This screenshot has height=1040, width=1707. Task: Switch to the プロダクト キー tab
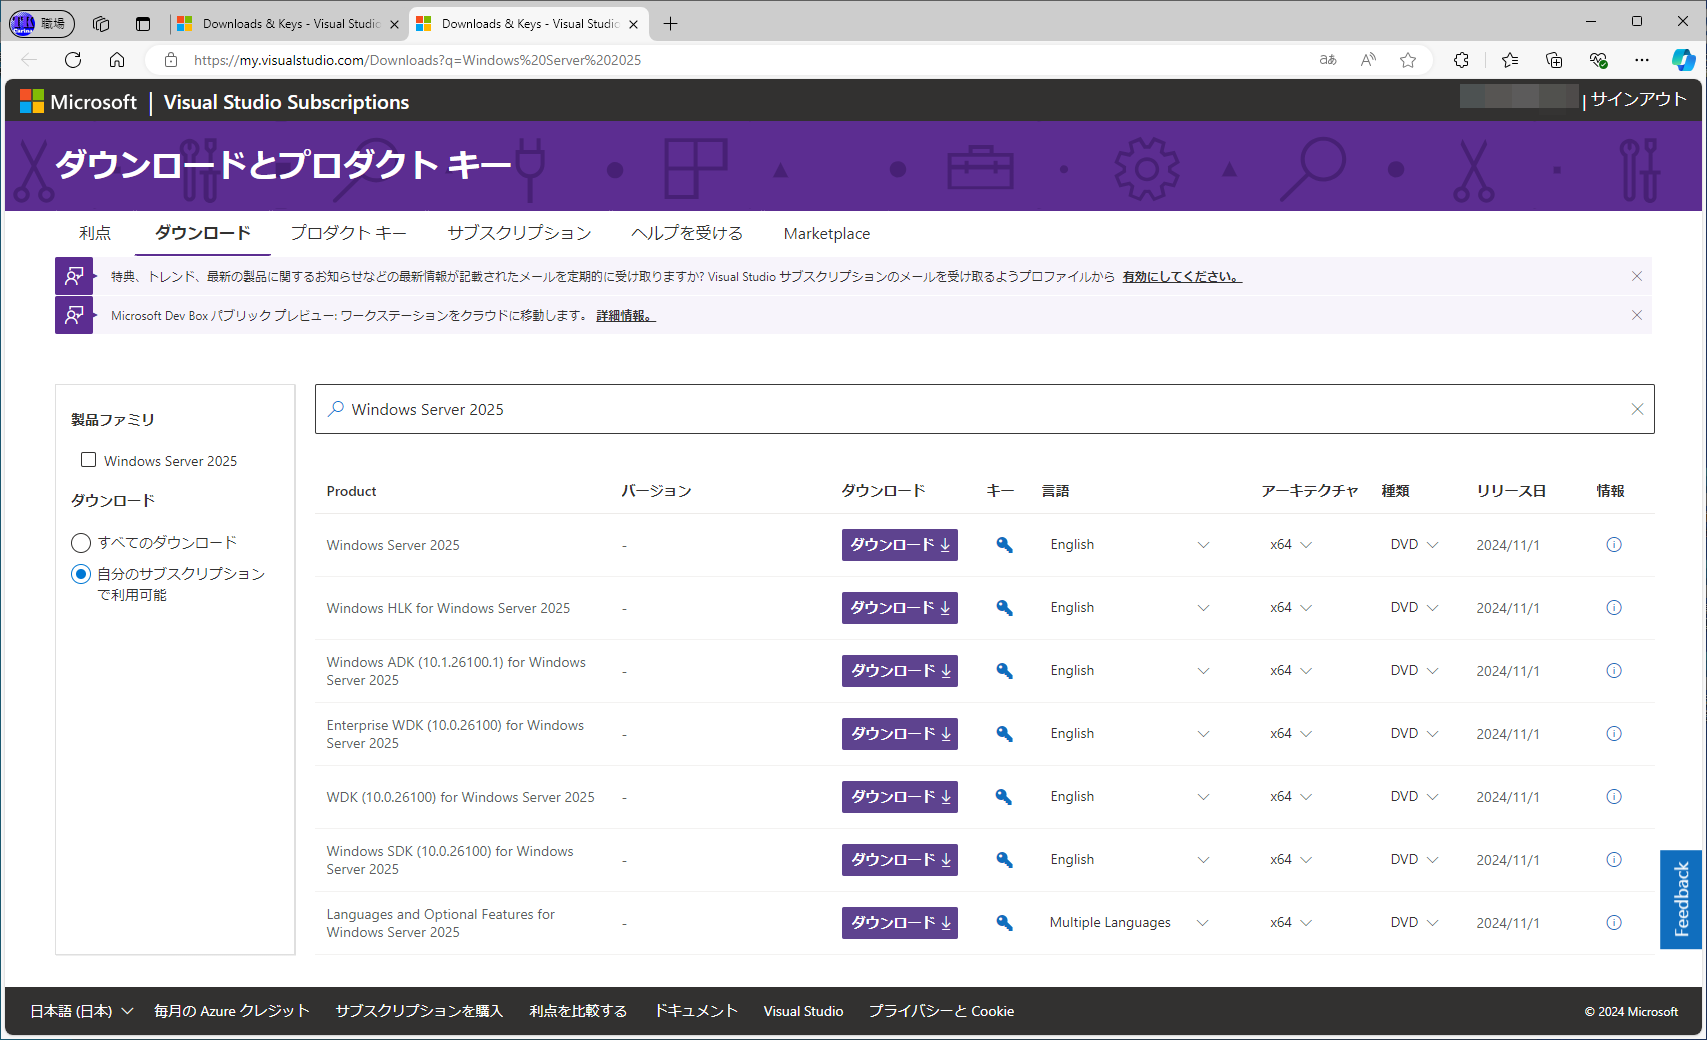(x=348, y=233)
